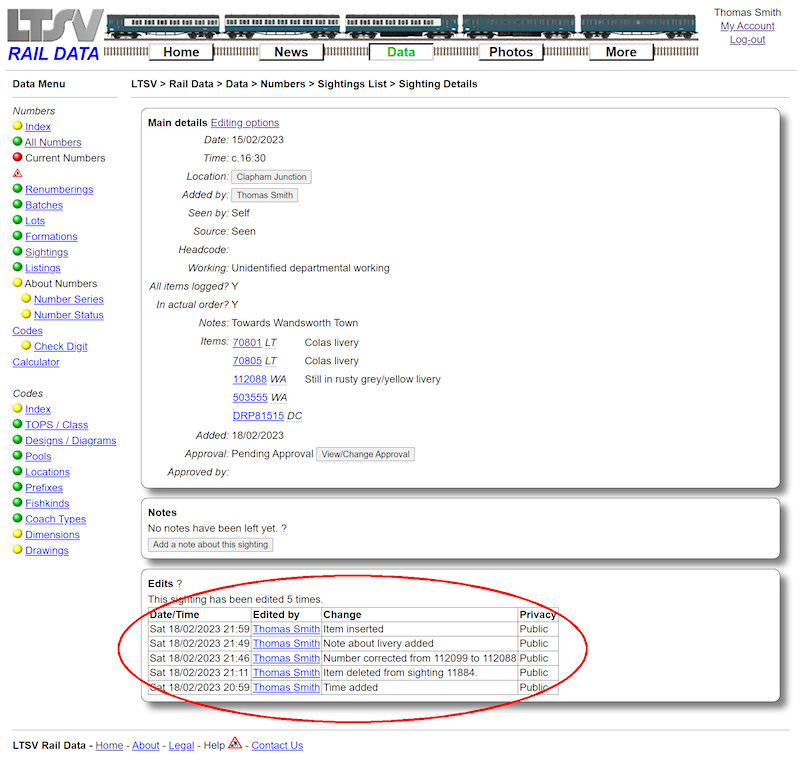800x761 pixels.
Task: Open the More tab
Action: [620, 52]
